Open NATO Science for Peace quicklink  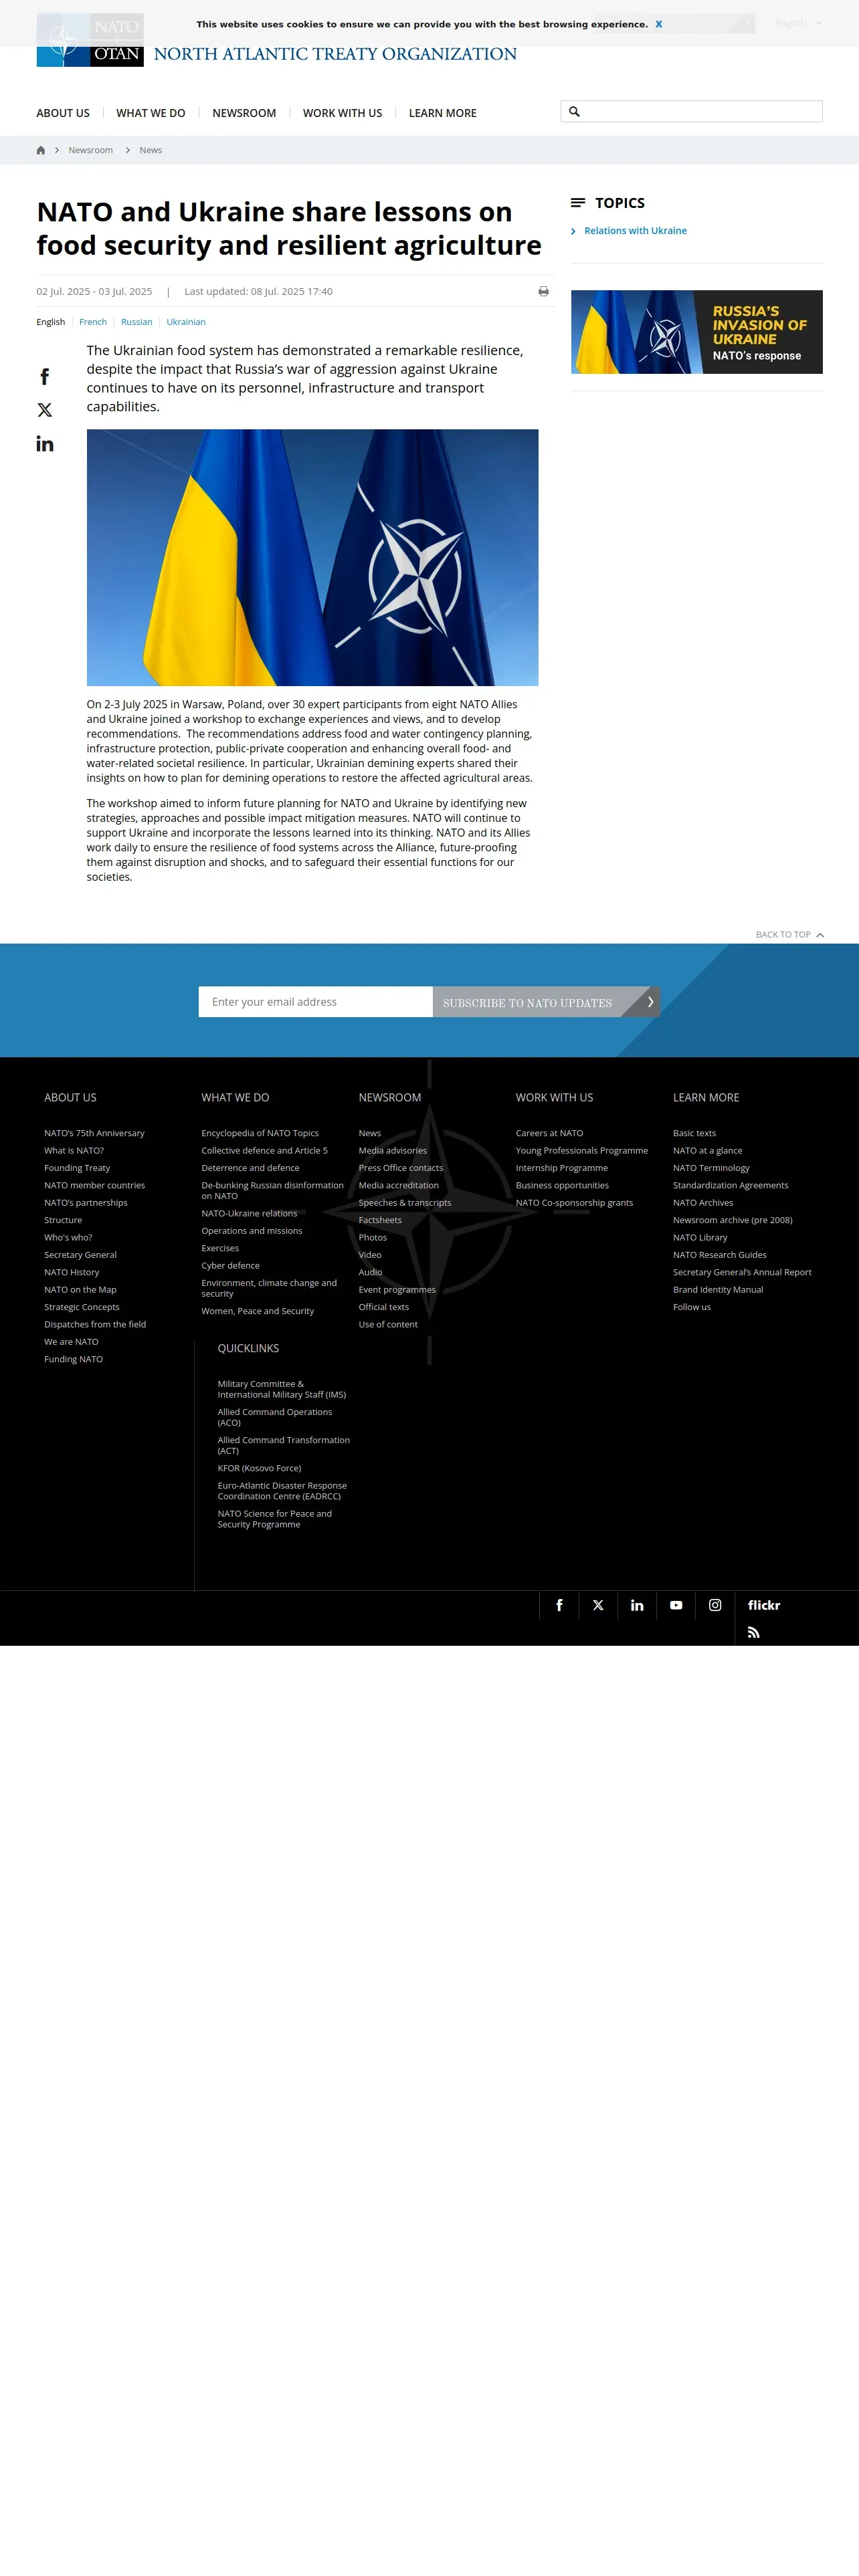(275, 1519)
